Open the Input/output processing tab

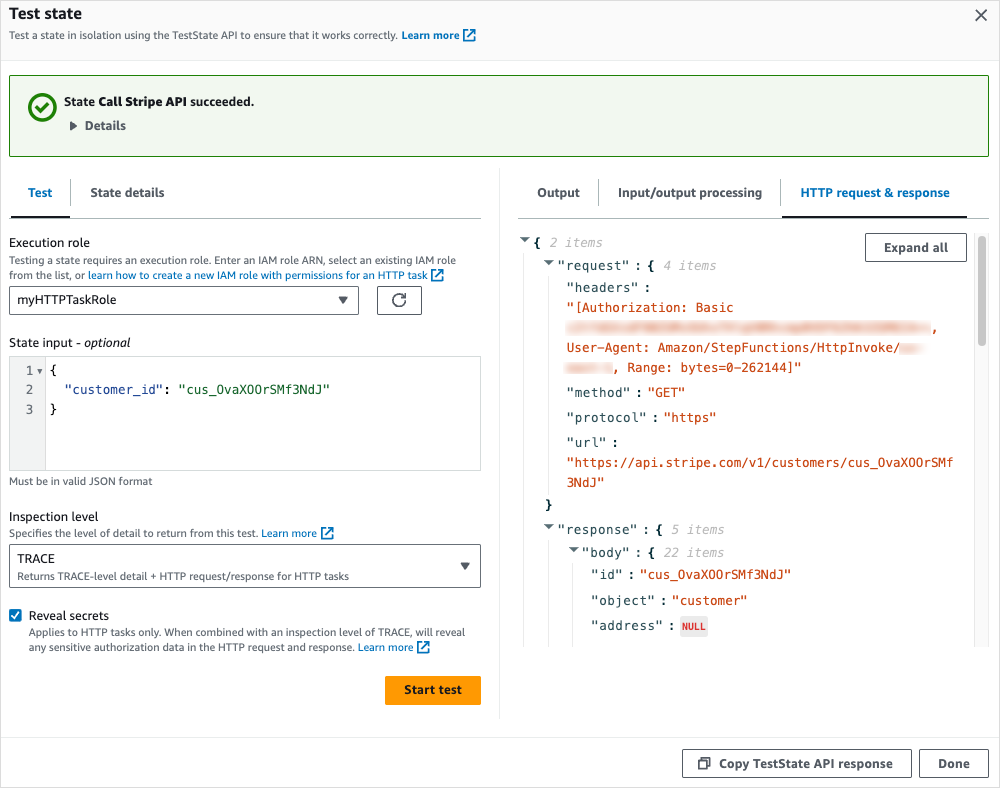(689, 192)
